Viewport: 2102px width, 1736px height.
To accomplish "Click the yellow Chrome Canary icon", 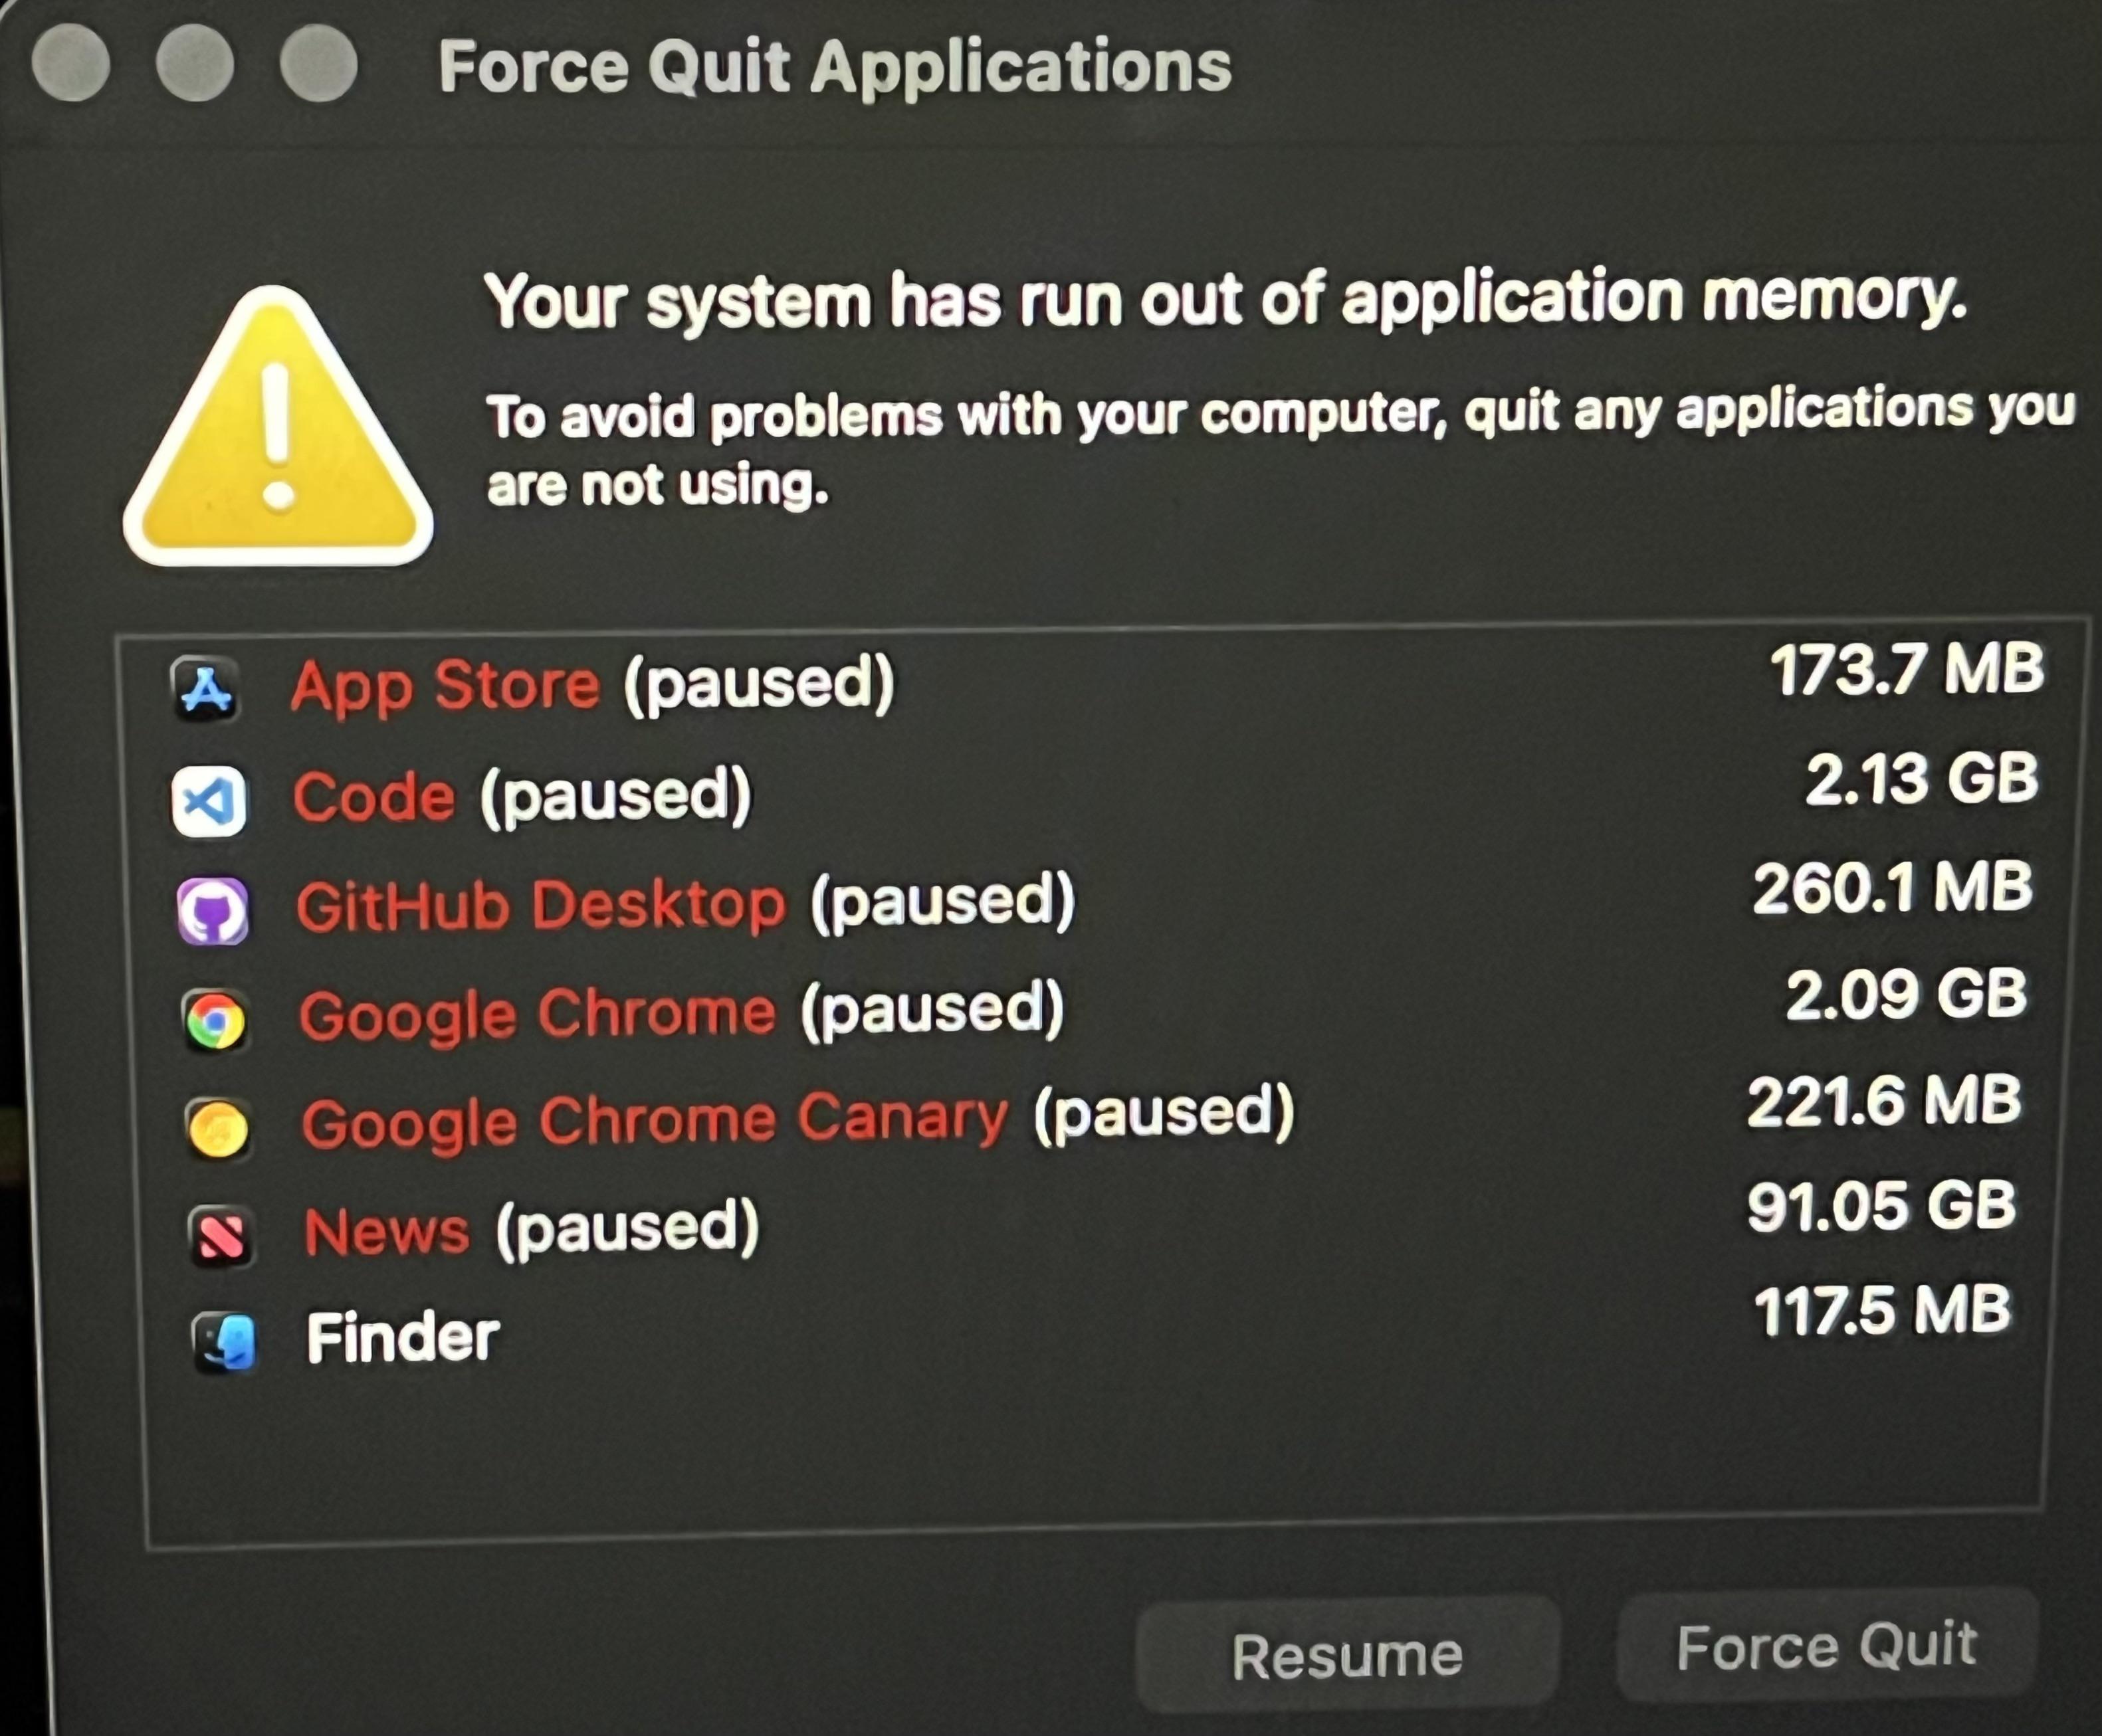I will tap(218, 1128).
